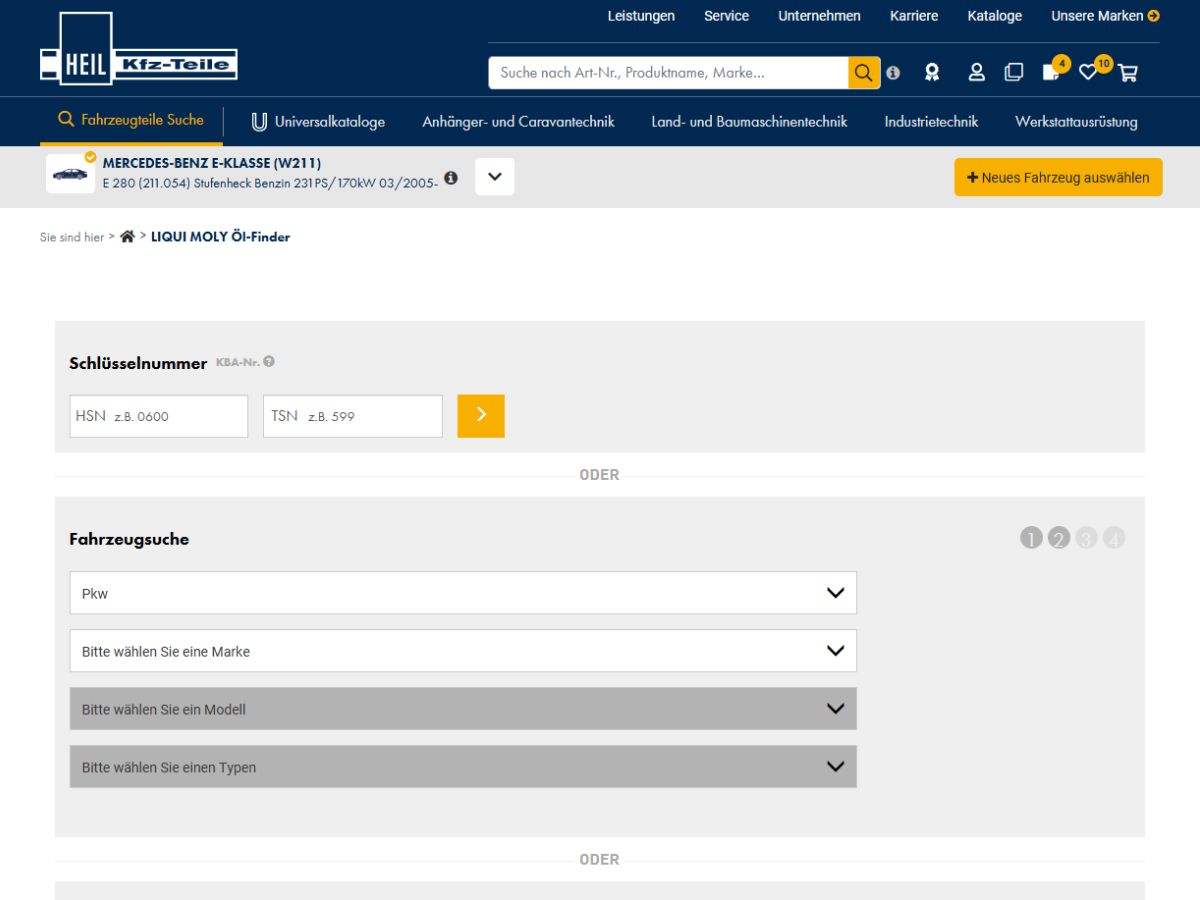Focus the main product search field
1200x900 pixels.
tap(669, 73)
